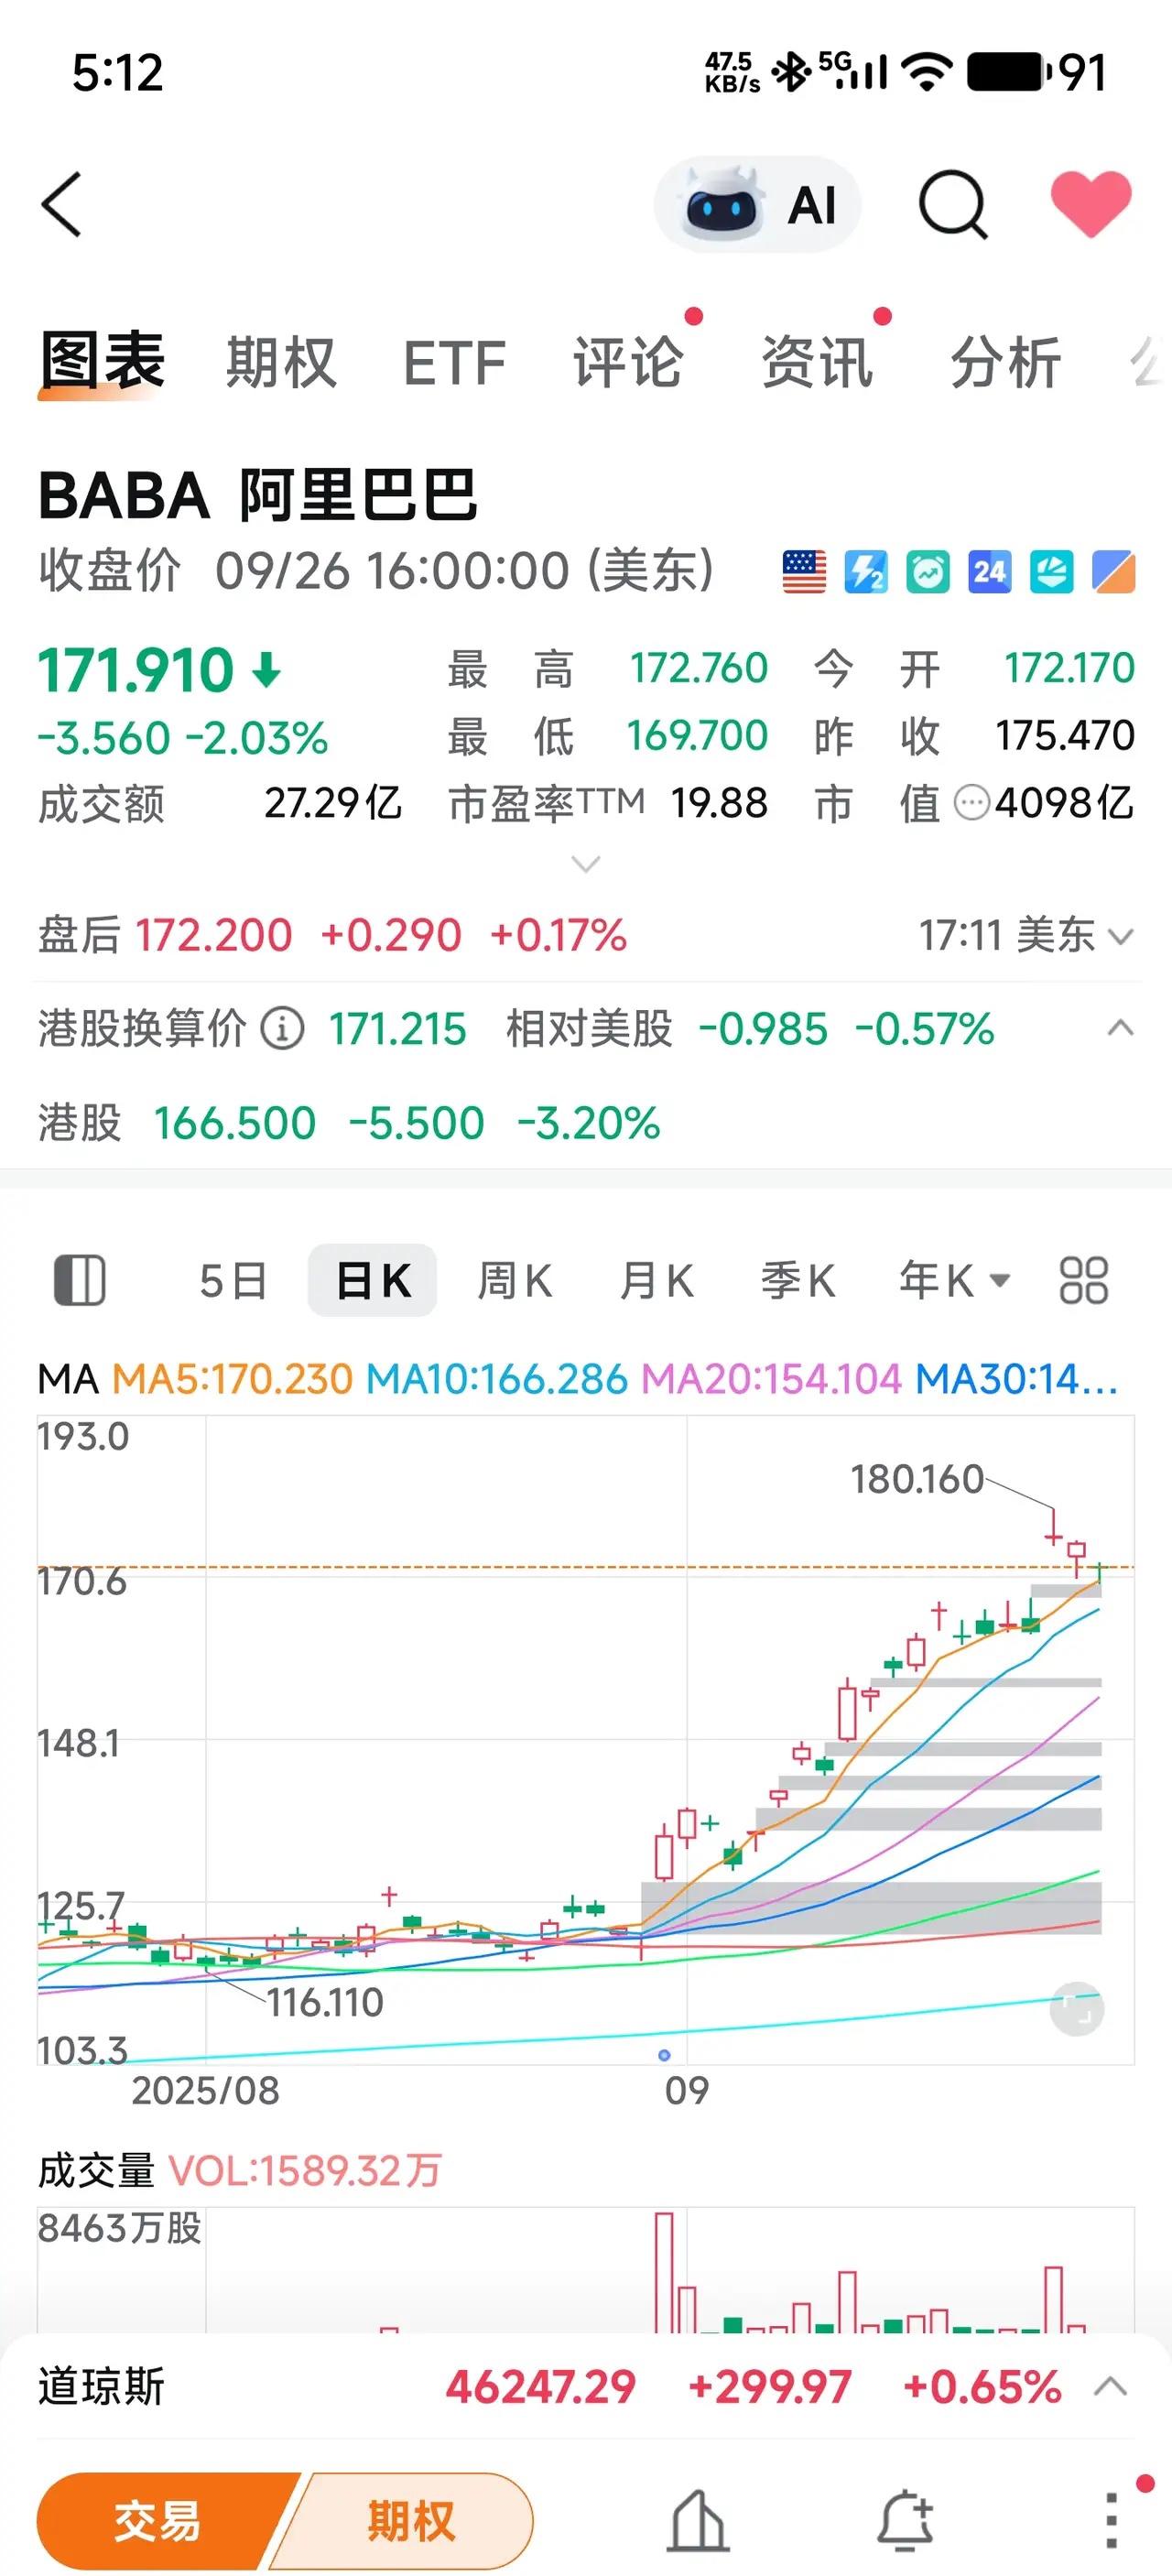This screenshot has width=1172, height=2576.
Task: Tap the 成交量 VOL:1589.32万 indicator label
Action: pyautogui.click(x=240, y=2171)
